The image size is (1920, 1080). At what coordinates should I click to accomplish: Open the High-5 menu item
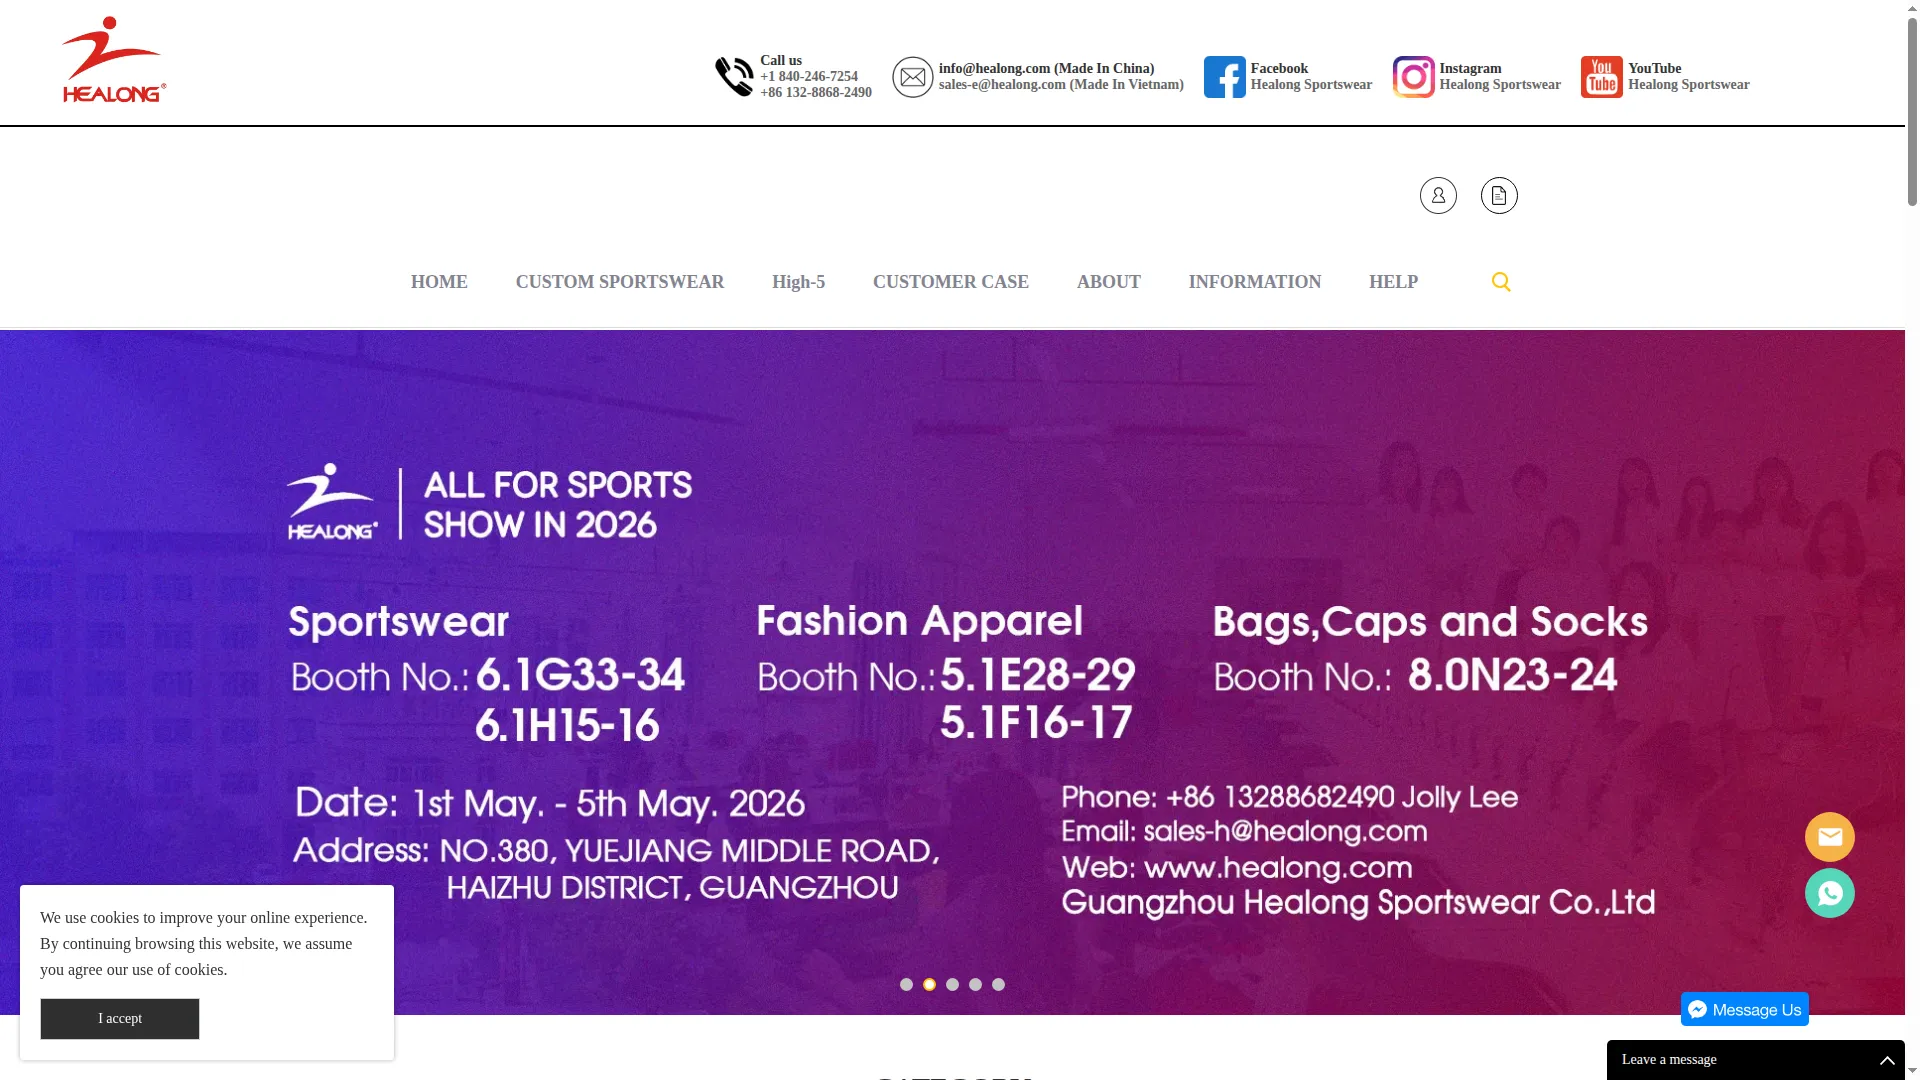[x=798, y=282]
